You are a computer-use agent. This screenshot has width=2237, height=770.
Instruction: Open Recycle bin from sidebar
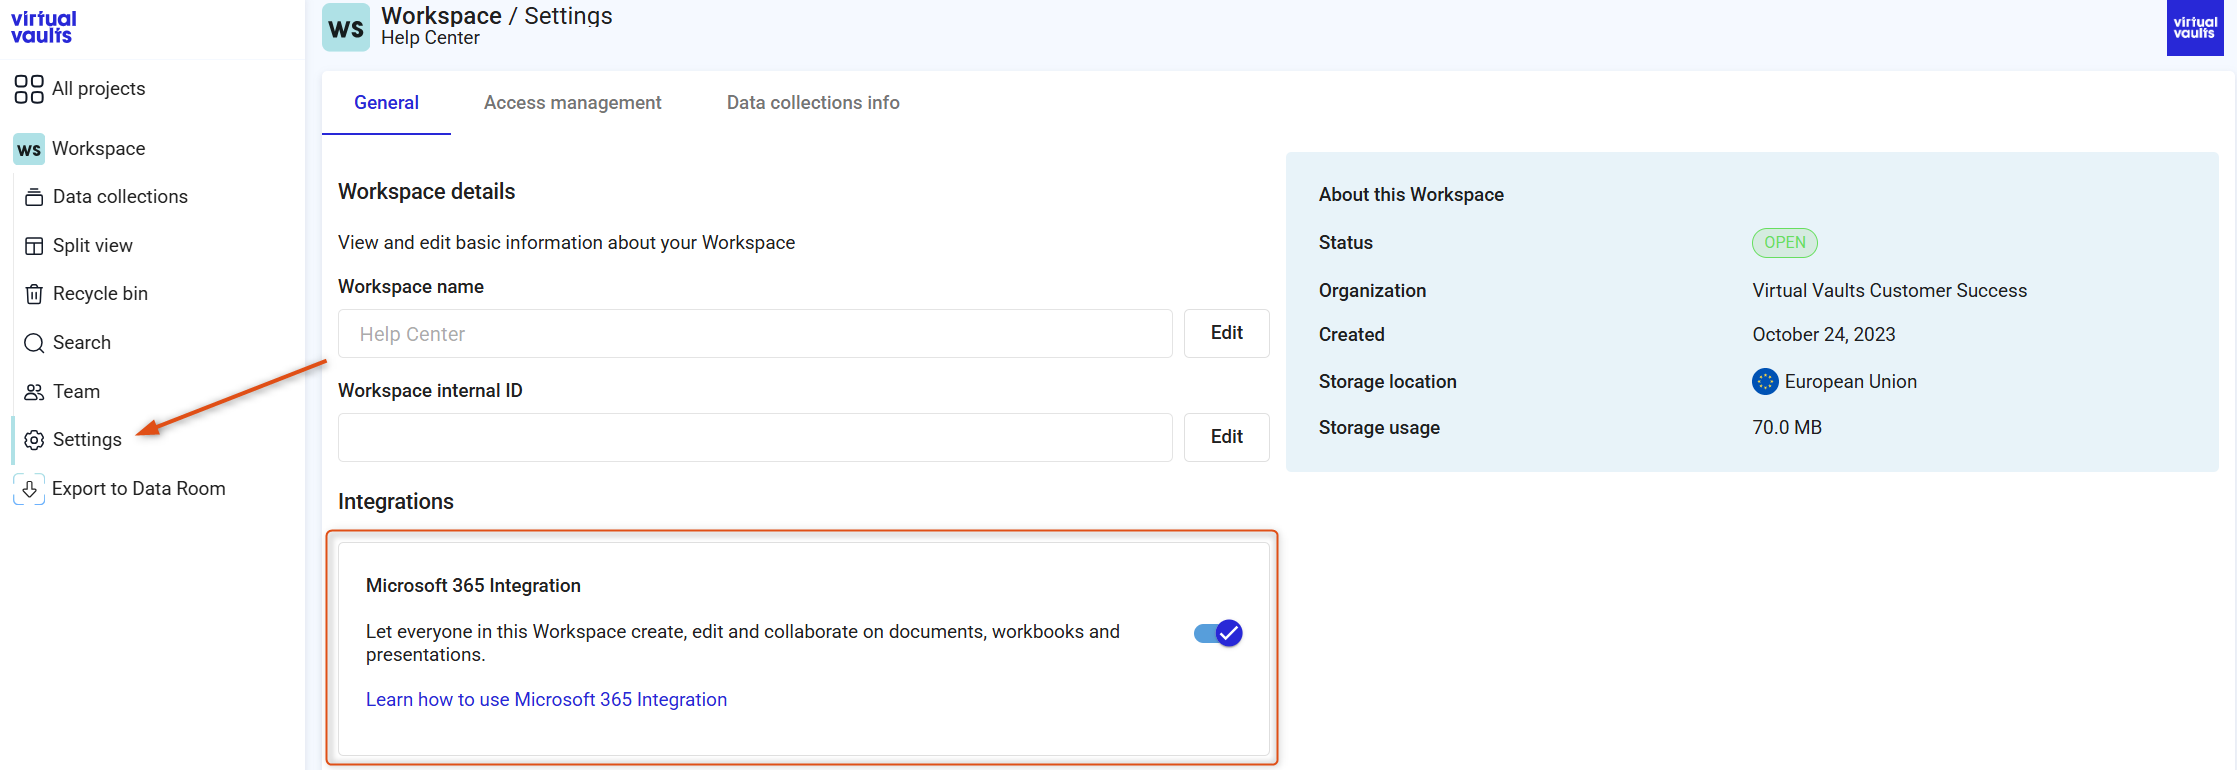[x=100, y=294]
